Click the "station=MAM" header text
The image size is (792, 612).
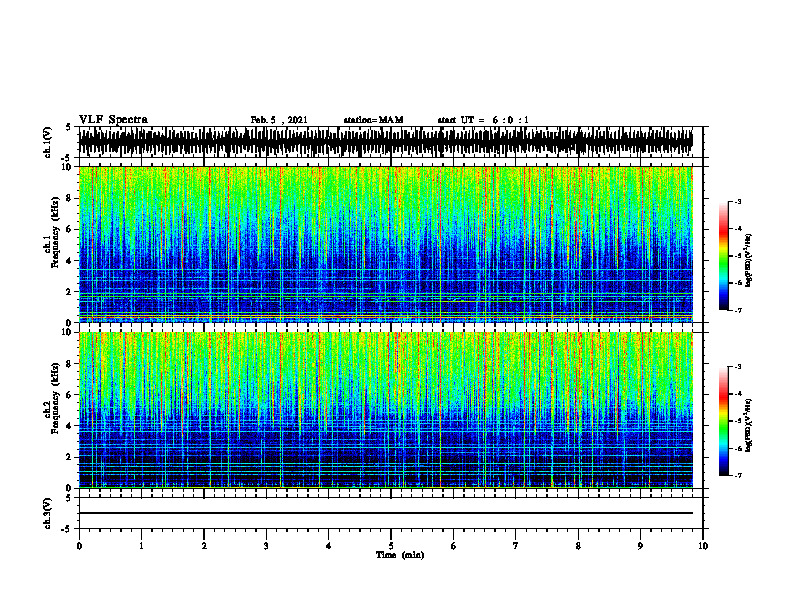click(373, 120)
